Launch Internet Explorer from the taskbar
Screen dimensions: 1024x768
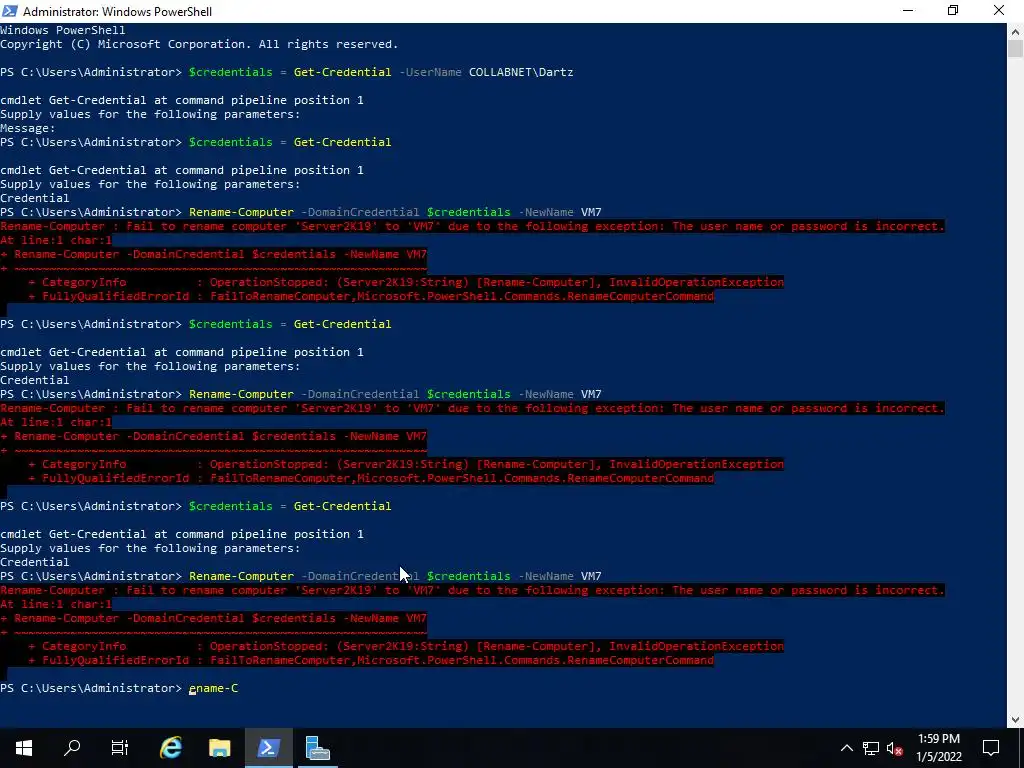coord(170,748)
